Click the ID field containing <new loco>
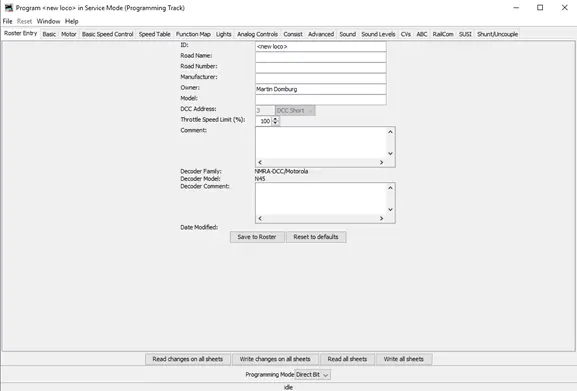Viewport: 577px width, 391px height. point(321,46)
